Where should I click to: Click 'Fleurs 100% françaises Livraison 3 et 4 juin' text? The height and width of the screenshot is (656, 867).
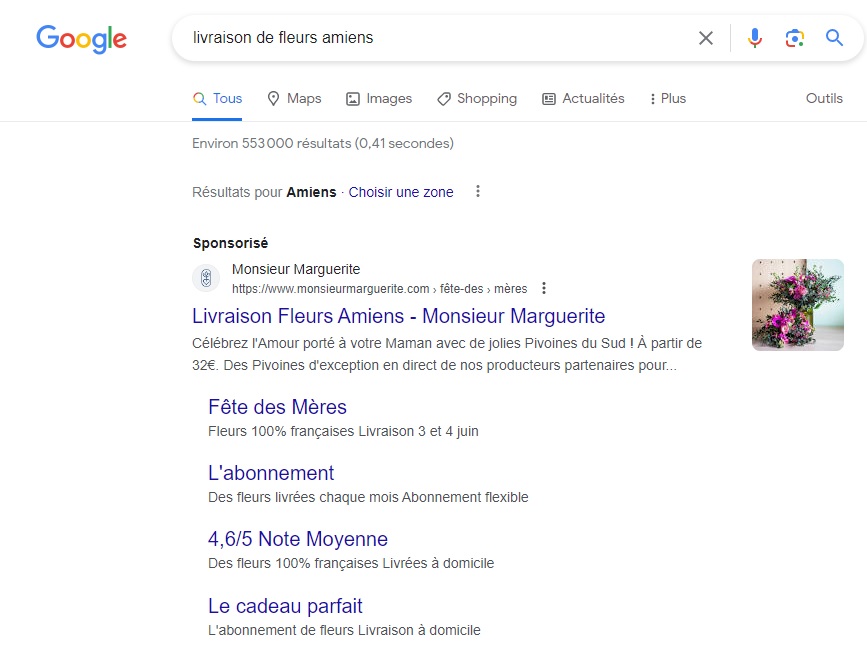click(x=343, y=431)
